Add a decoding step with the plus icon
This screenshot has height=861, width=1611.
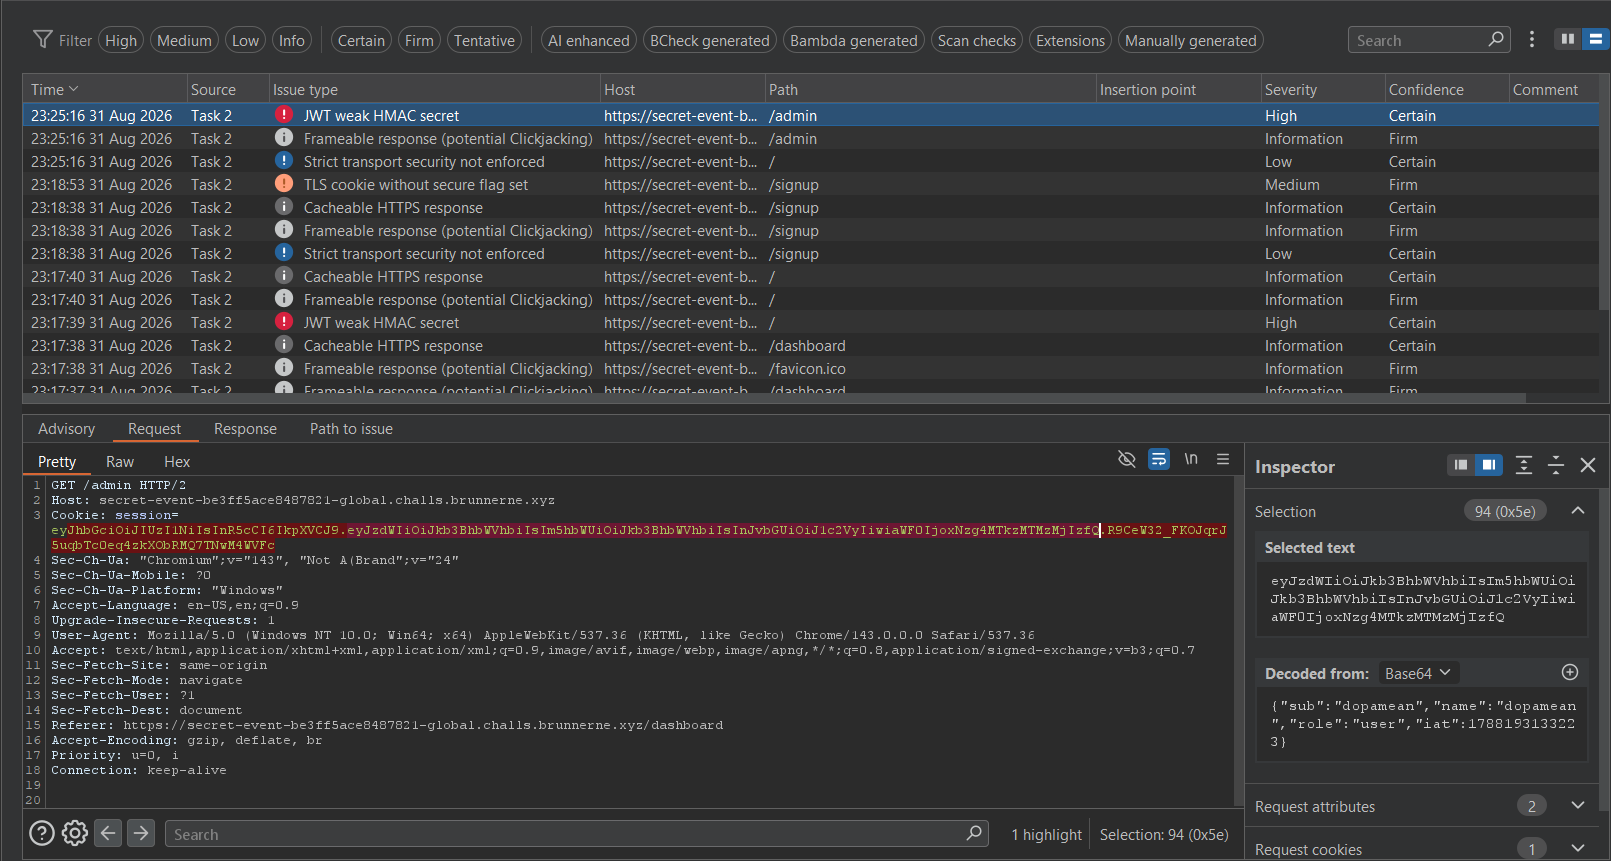(1570, 673)
